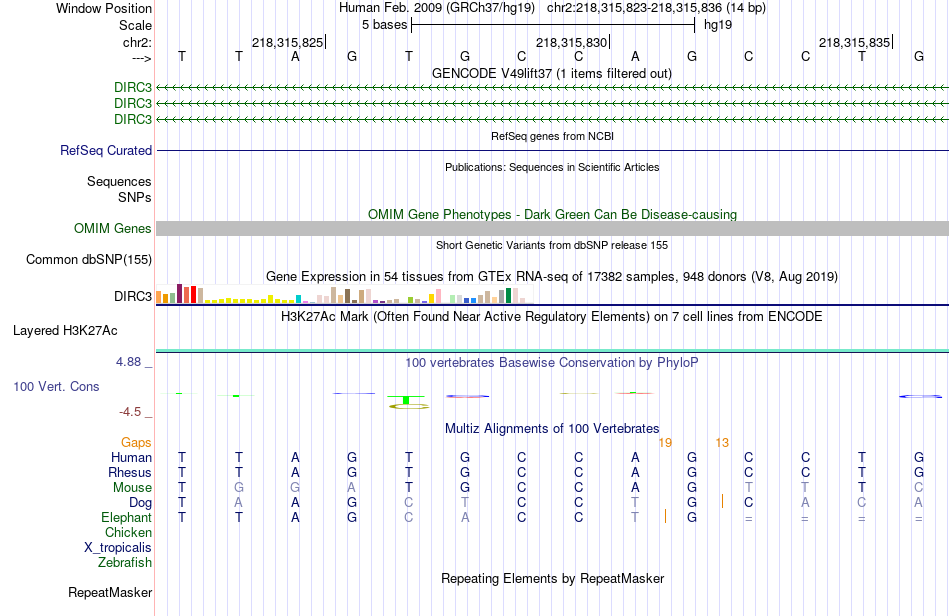This screenshot has height=616, width=950.
Task: Click the orange insertion marker in Dog row
Action: click(722, 502)
